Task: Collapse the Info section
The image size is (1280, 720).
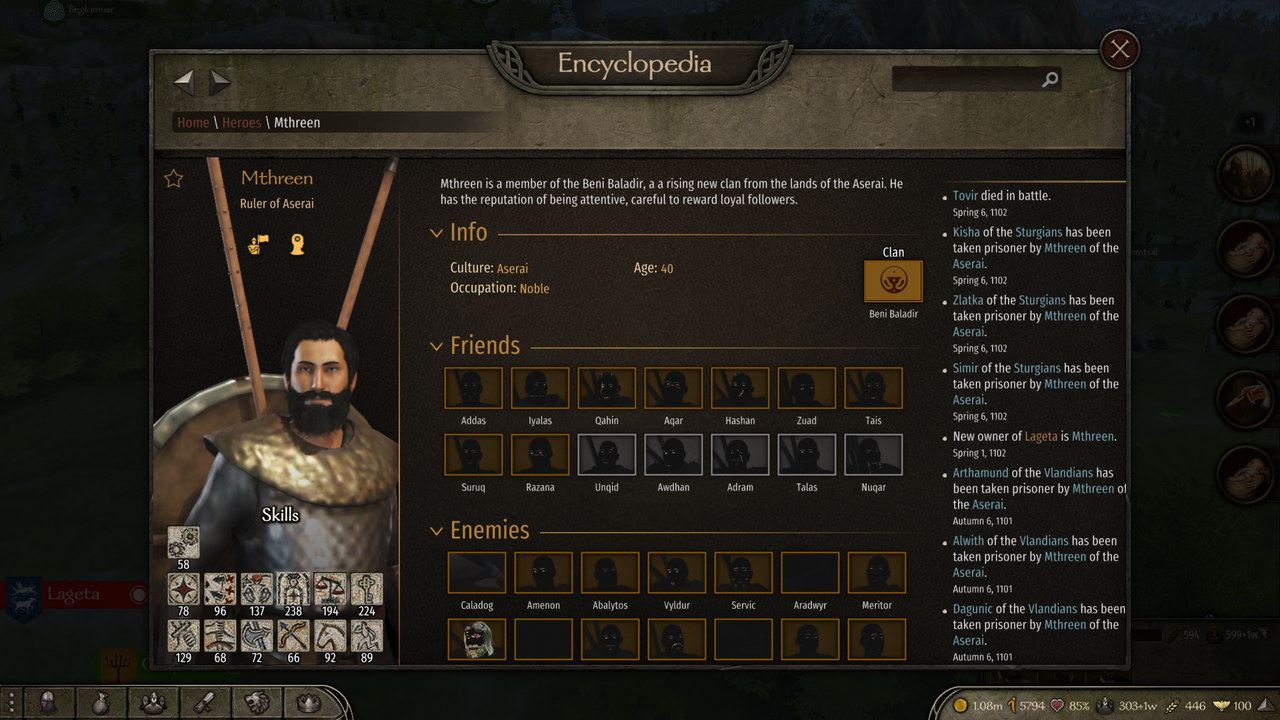Action: point(436,233)
